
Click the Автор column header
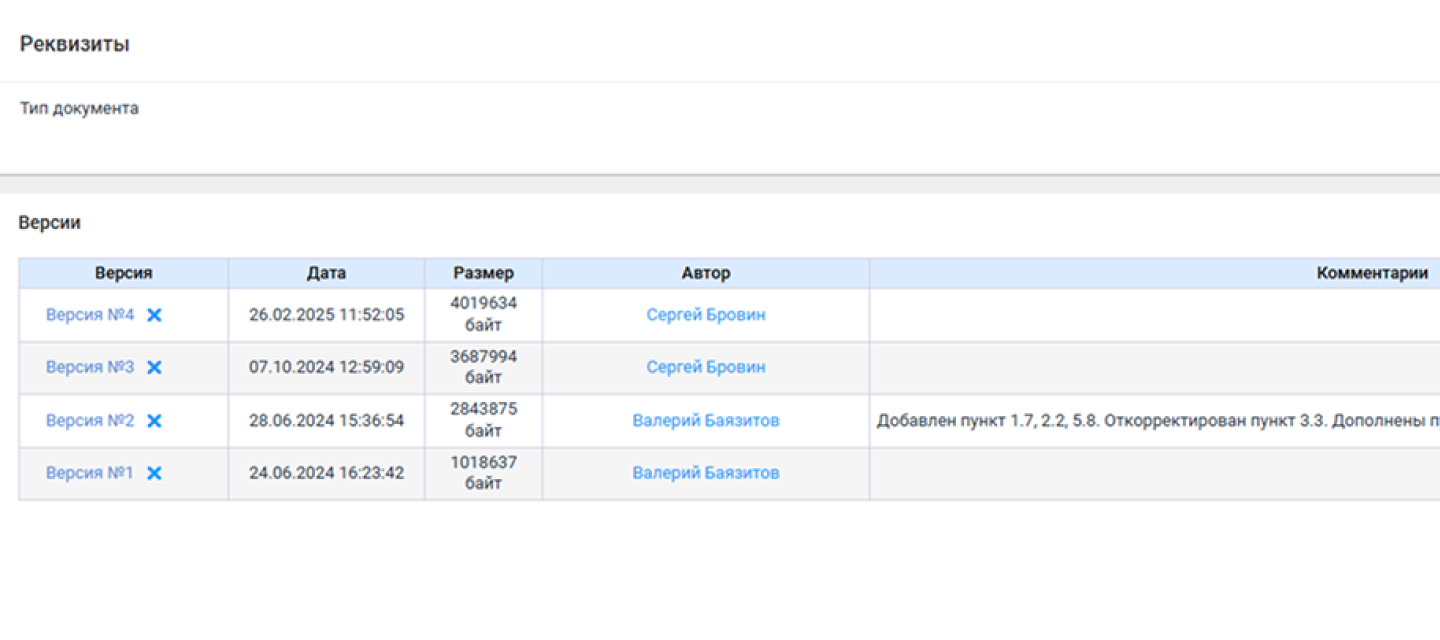click(x=706, y=273)
